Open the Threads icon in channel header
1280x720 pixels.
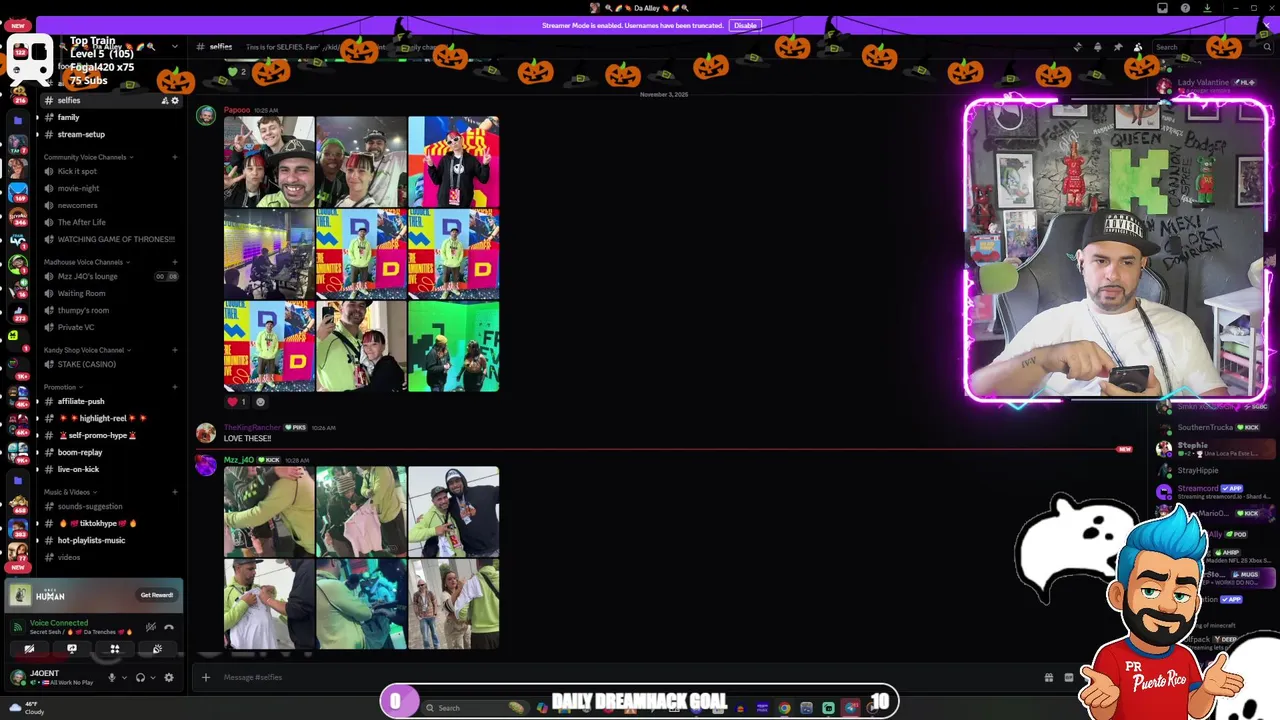click(x=1077, y=47)
